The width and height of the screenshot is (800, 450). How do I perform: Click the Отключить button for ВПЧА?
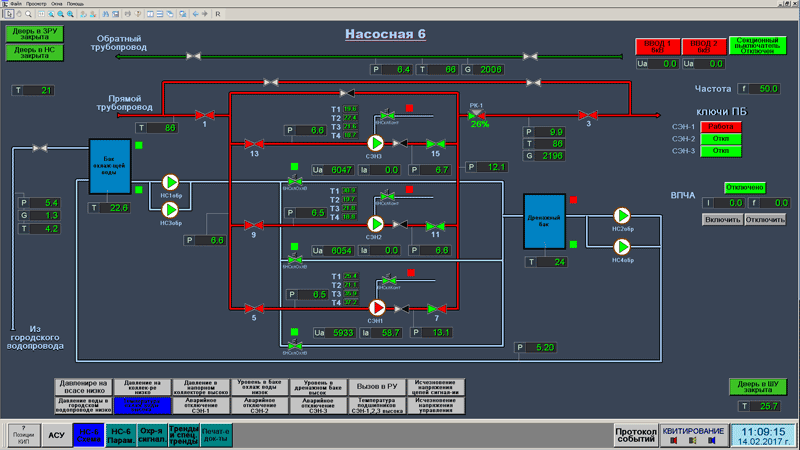(x=765, y=220)
